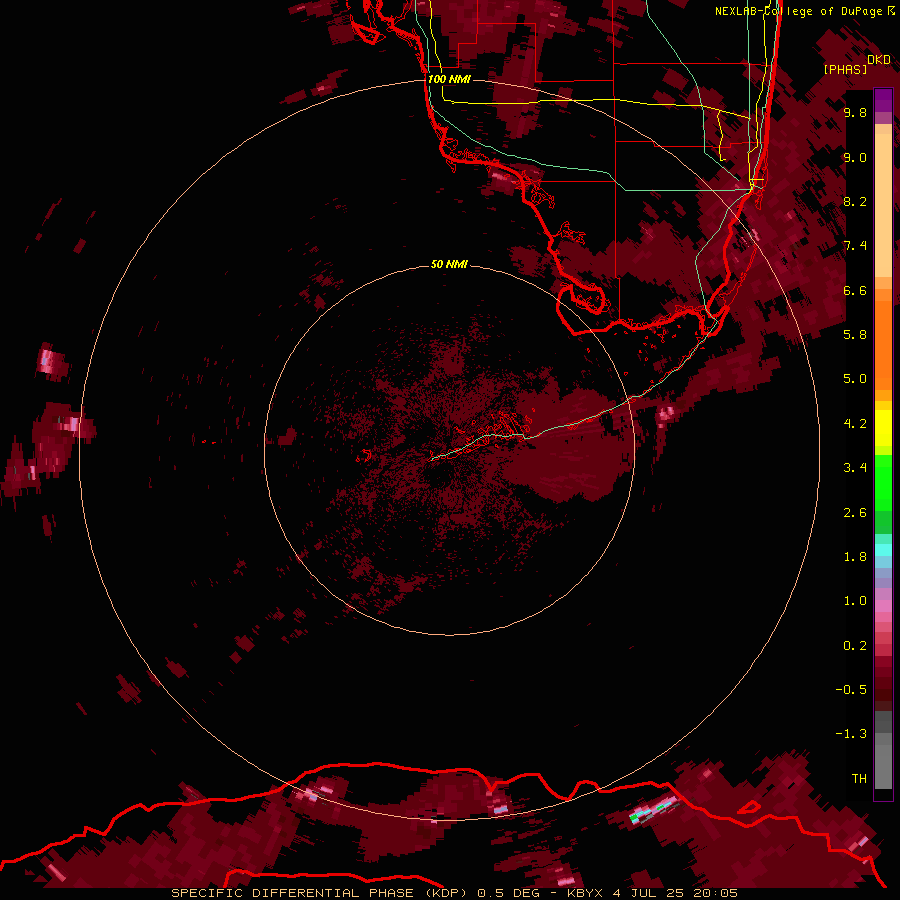Click the yellow segment of the color bar
Viewport: 900px width, 900px height.
point(883,428)
